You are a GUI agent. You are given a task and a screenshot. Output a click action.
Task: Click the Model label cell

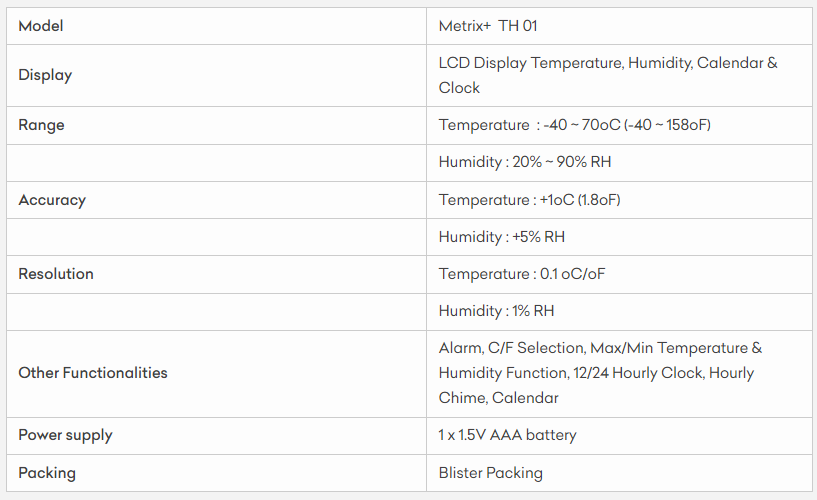point(41,26)
